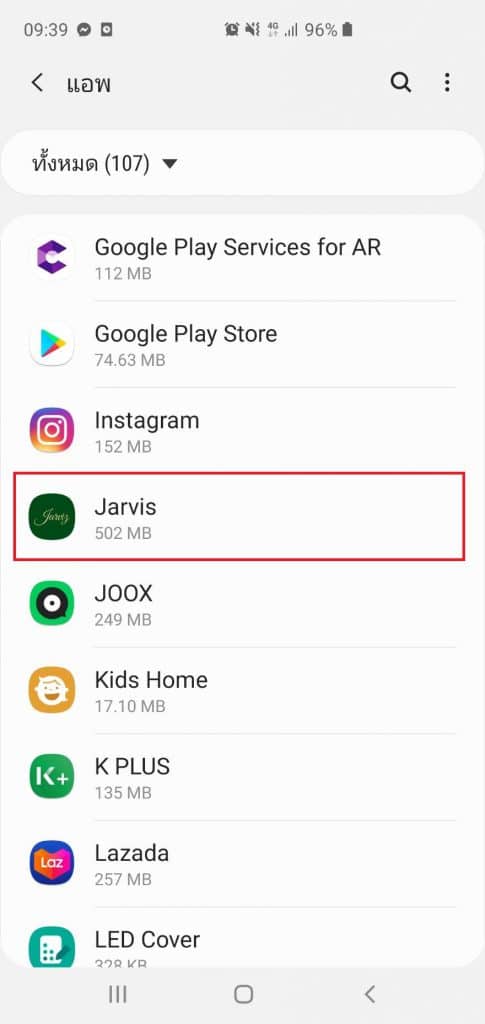The image size is (485, 1024).
Task: Open the Jarvis 502 MB app entry
Action: click(239, 516)
